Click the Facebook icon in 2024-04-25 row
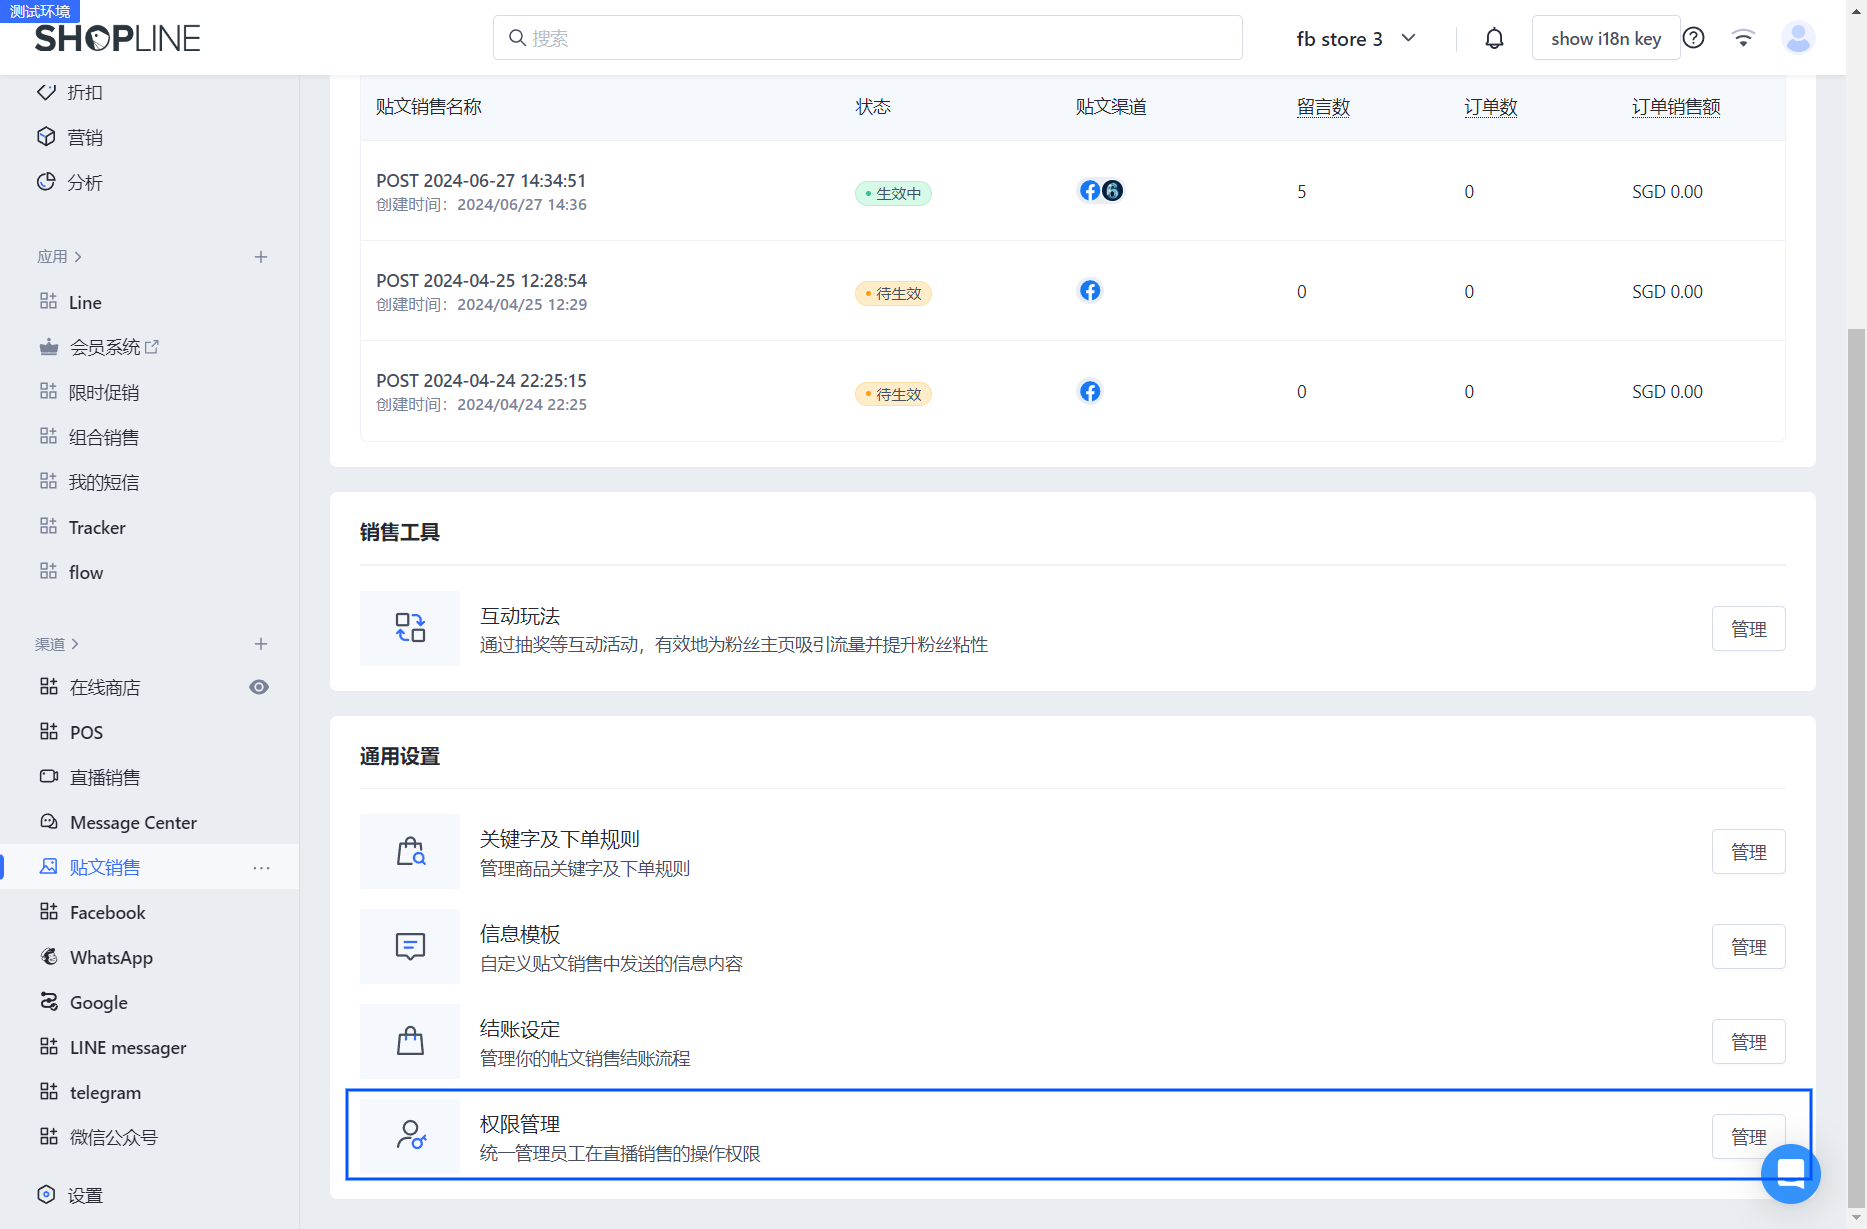The height and width of the screenshot is (1229, 1867). click(1090, 291)
